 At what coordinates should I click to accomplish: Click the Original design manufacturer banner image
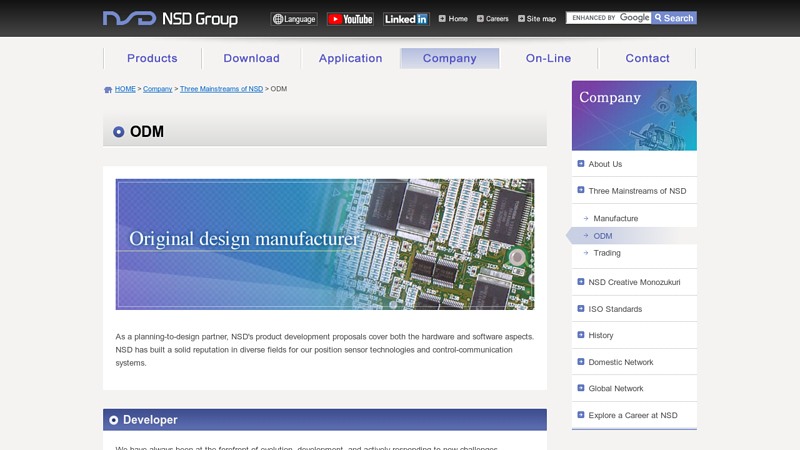(x=325, y=244)
